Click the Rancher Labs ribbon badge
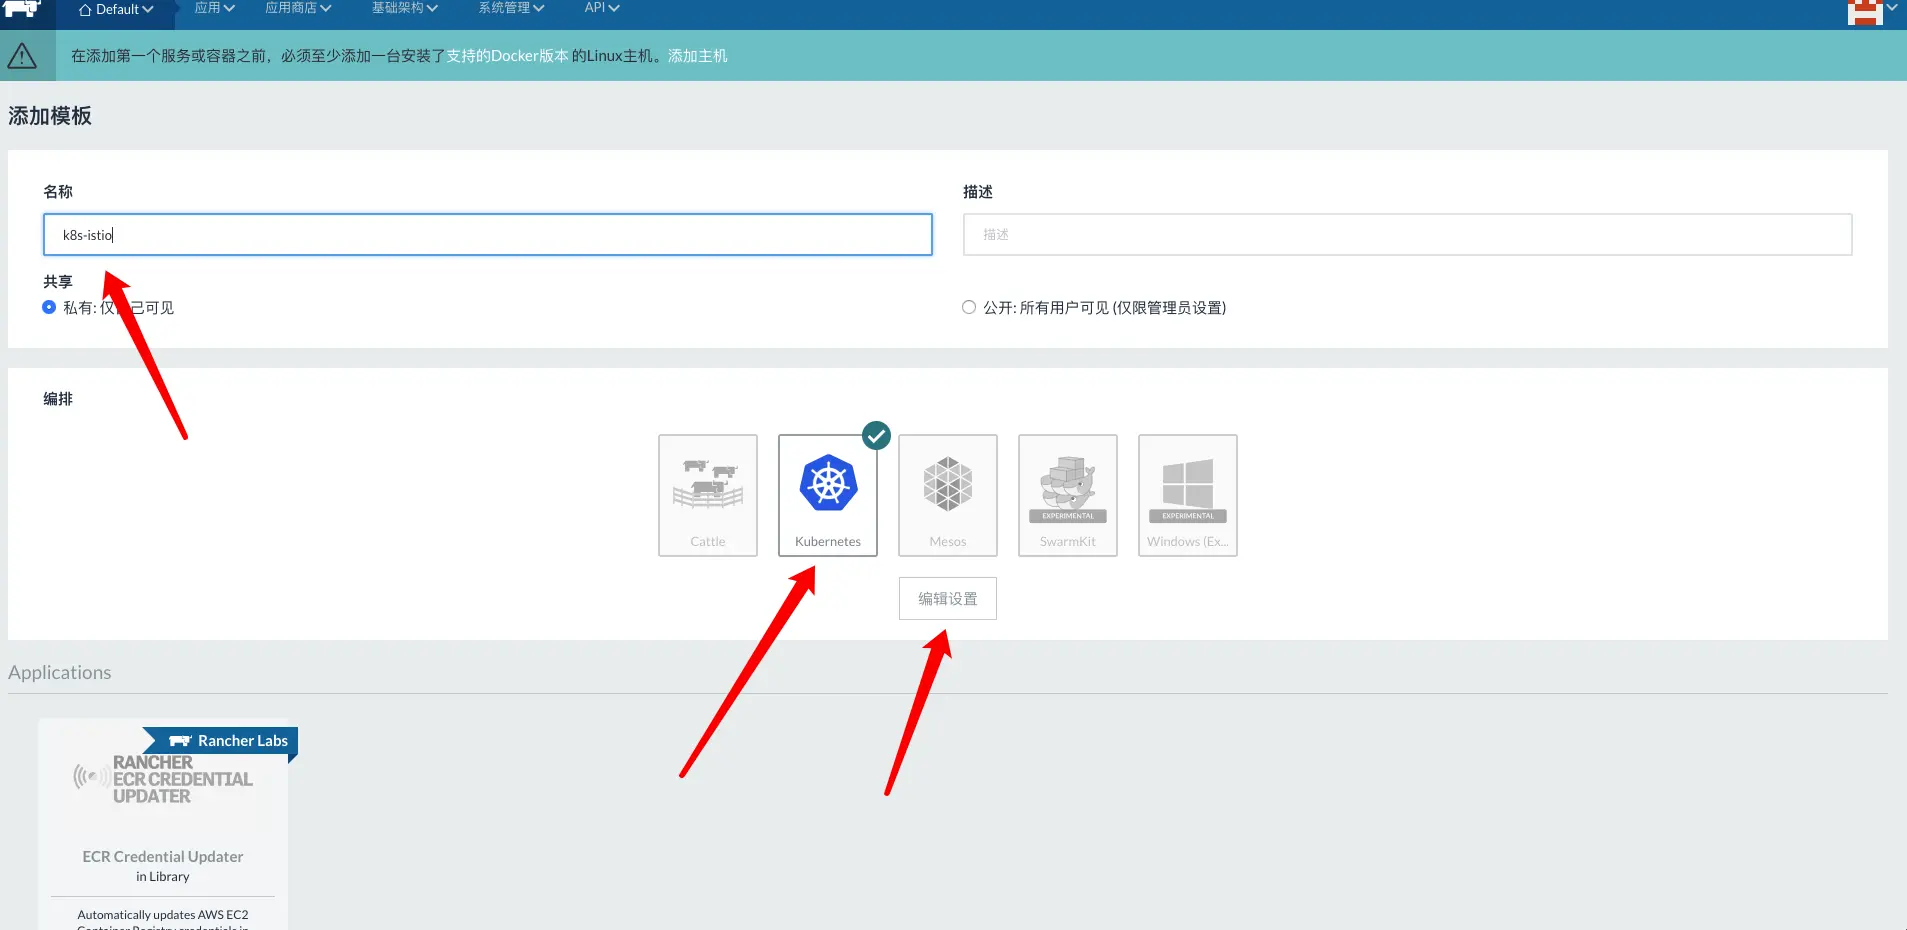Viewport: 1907px width, 930px height. [220, 741]
